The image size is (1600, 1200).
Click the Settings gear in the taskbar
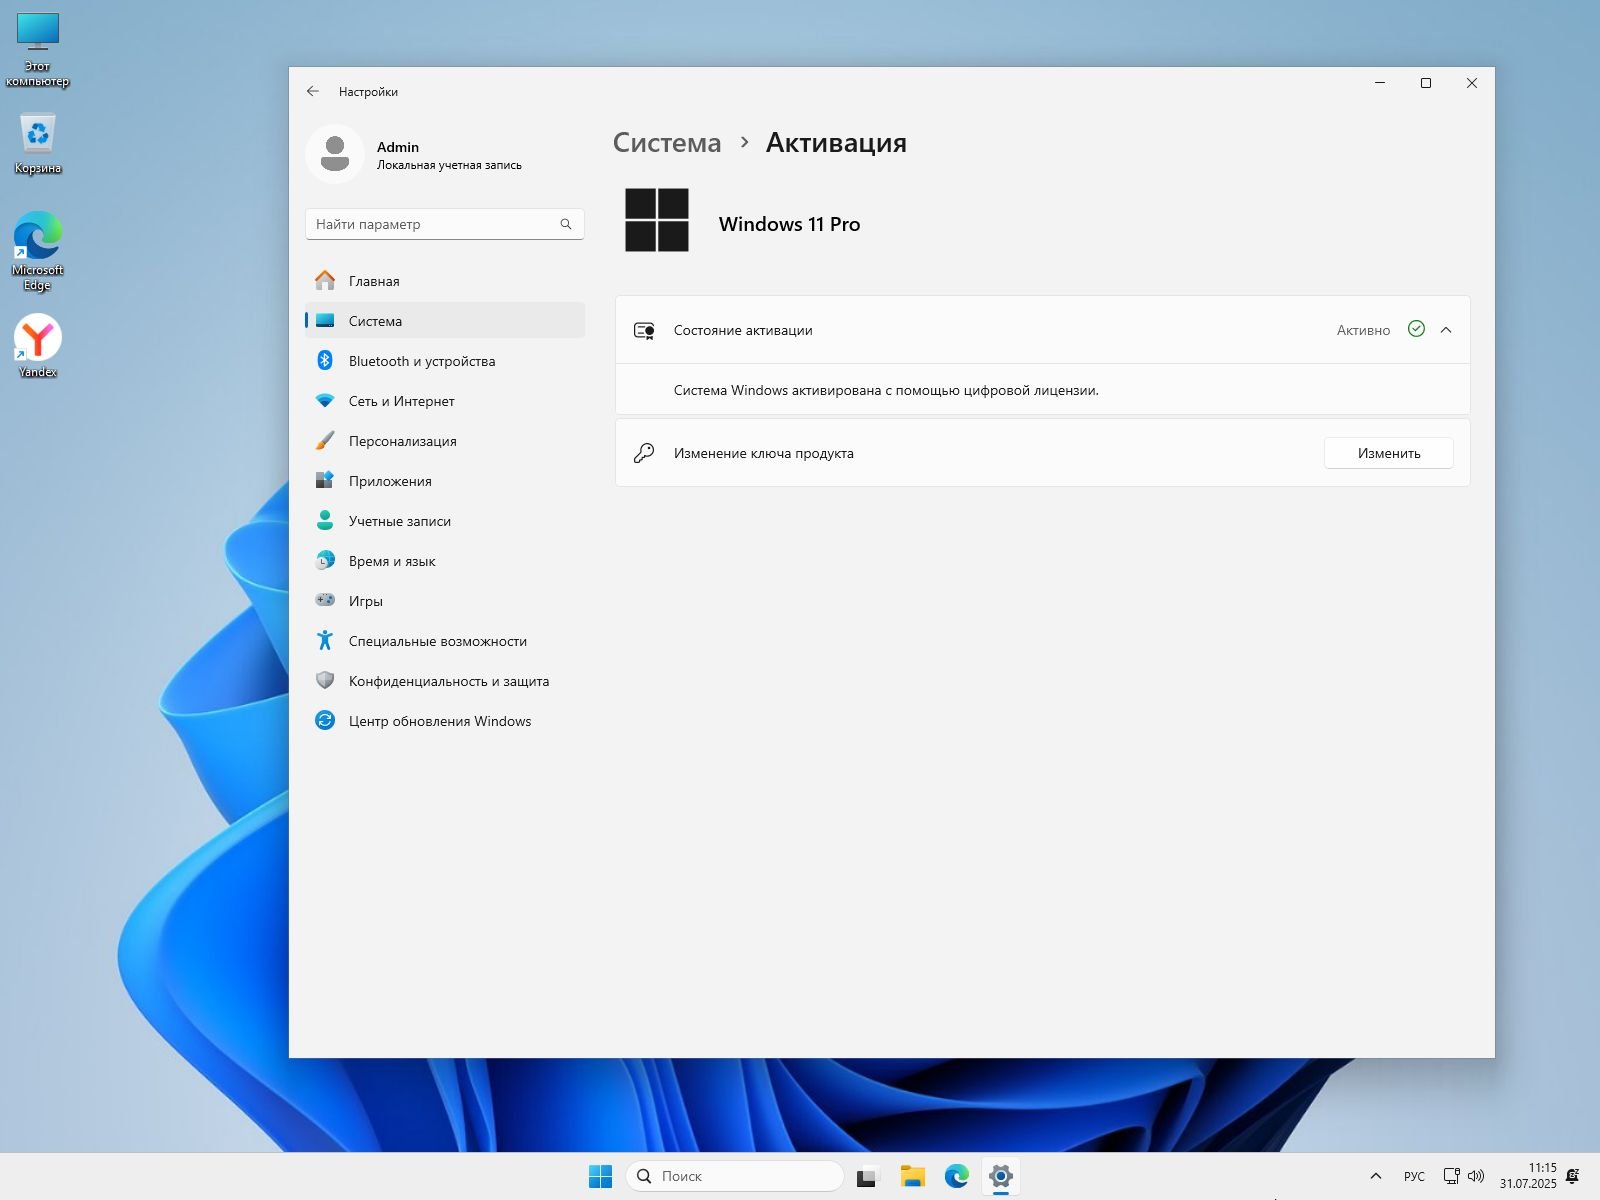pyautogui.click(x=1001, y=1176)
